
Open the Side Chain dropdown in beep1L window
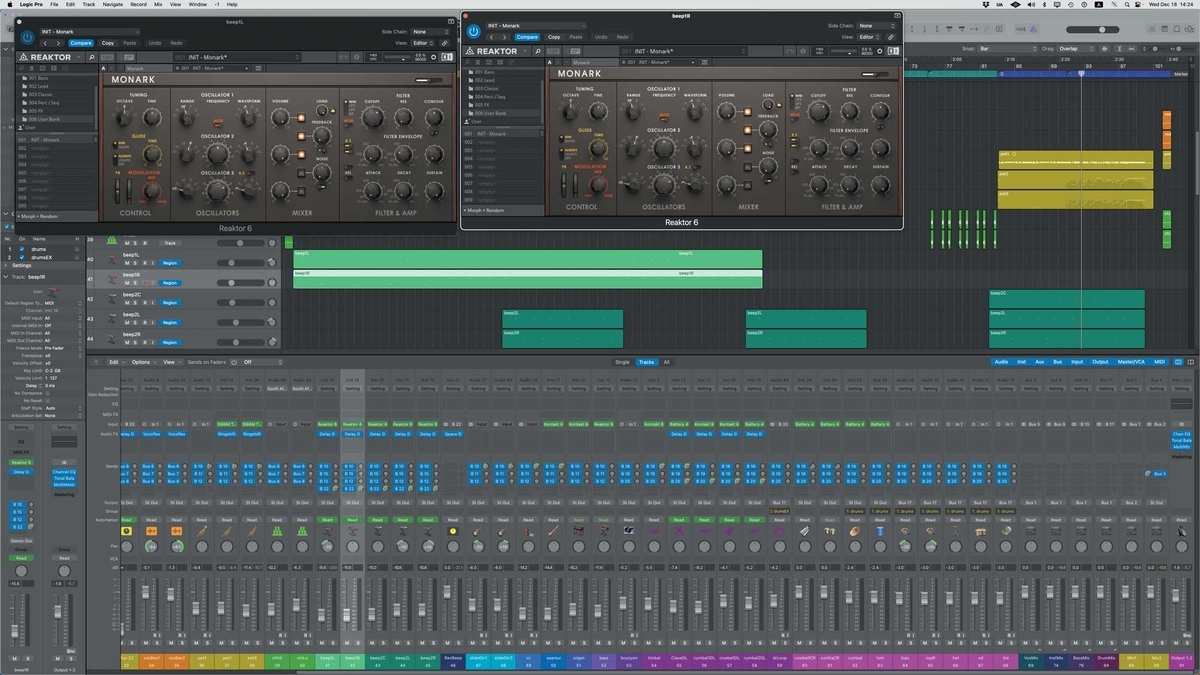point(431,32)
